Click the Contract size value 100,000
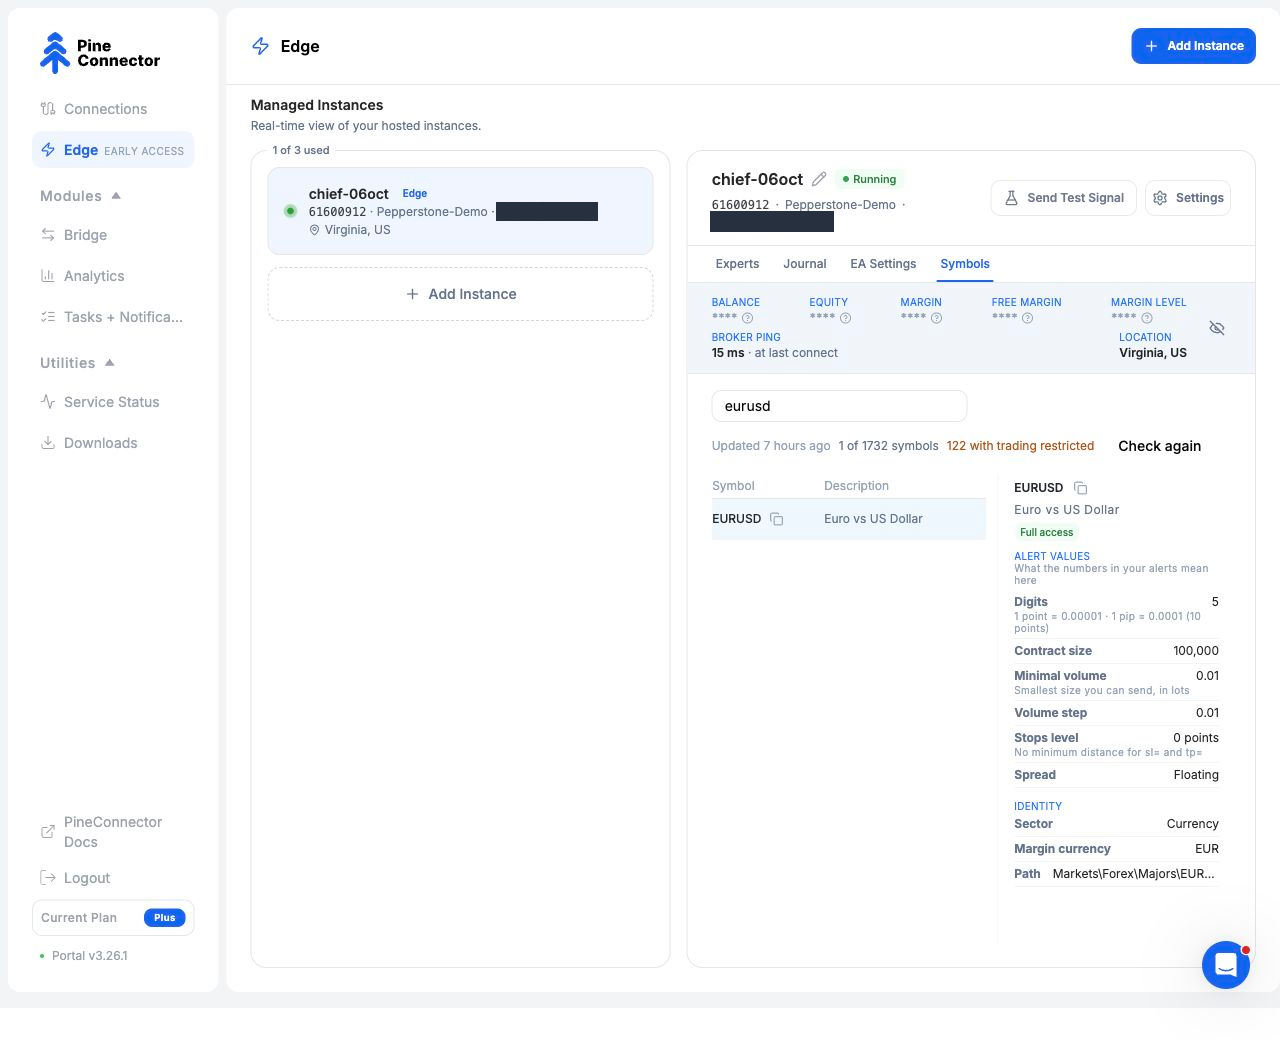The height and width of the screenshot is (1040, 1280). (x=1196, y=651)
